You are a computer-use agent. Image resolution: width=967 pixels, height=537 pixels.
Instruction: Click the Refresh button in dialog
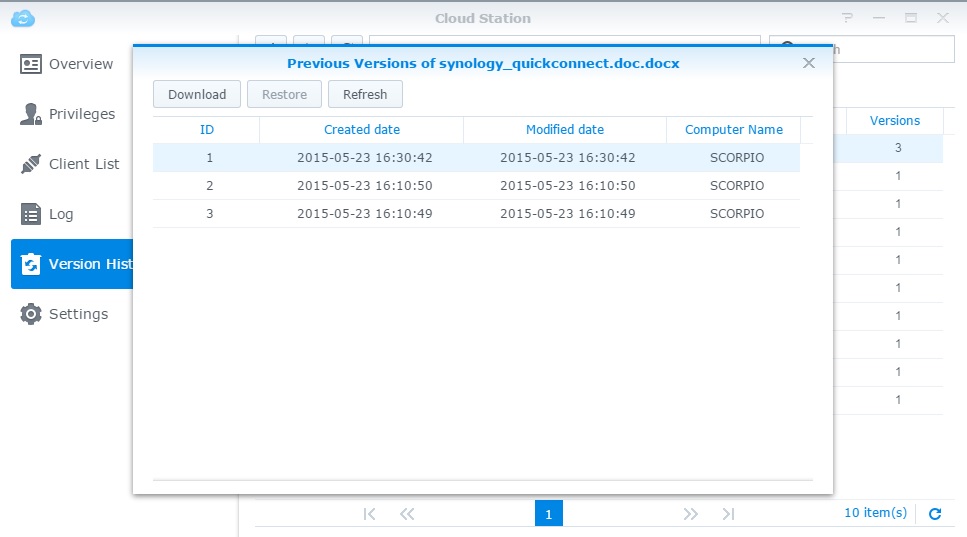(365, 94)
